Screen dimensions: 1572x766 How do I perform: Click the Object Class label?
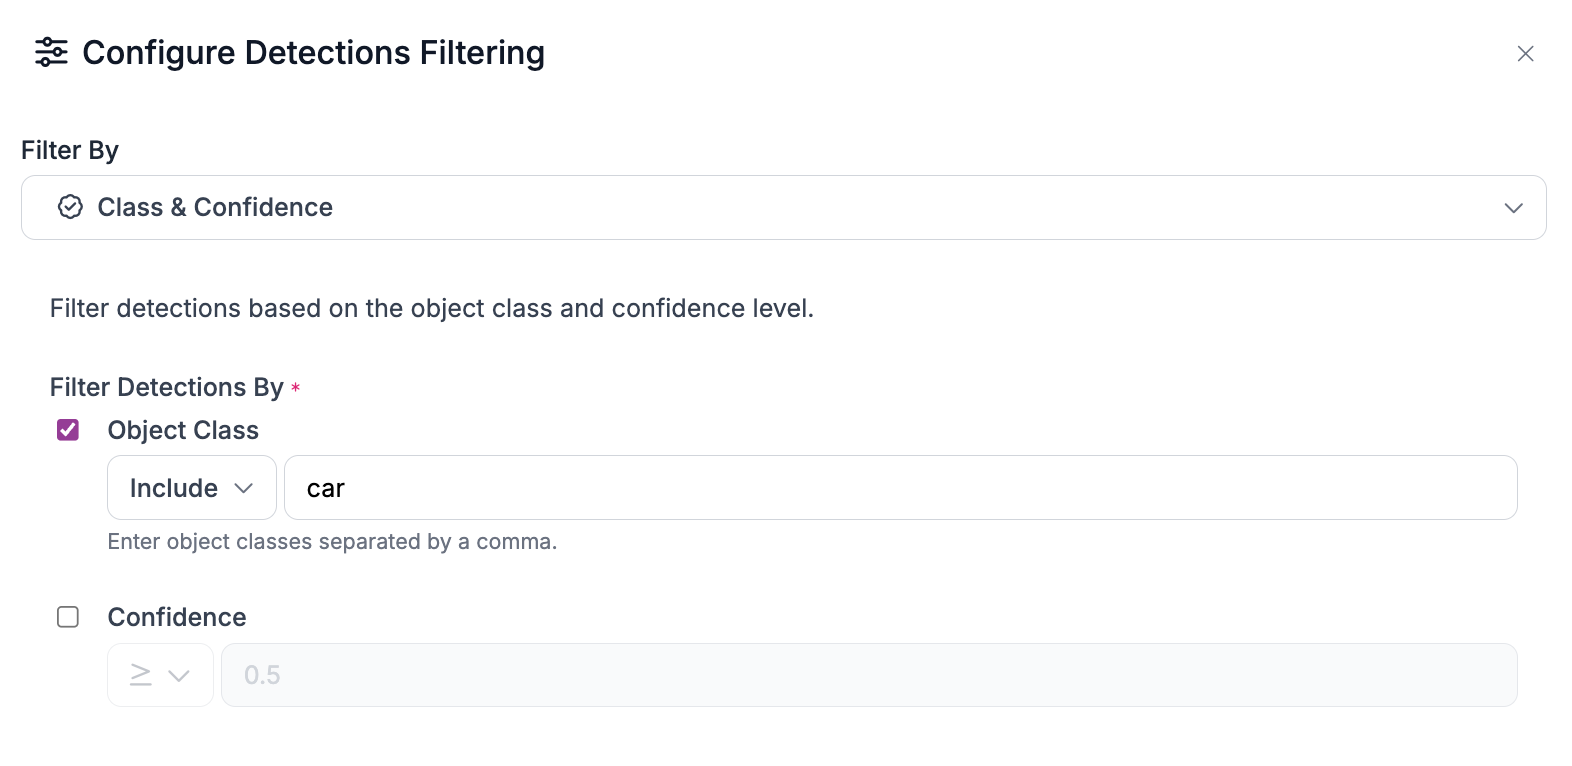coord(183,430)
